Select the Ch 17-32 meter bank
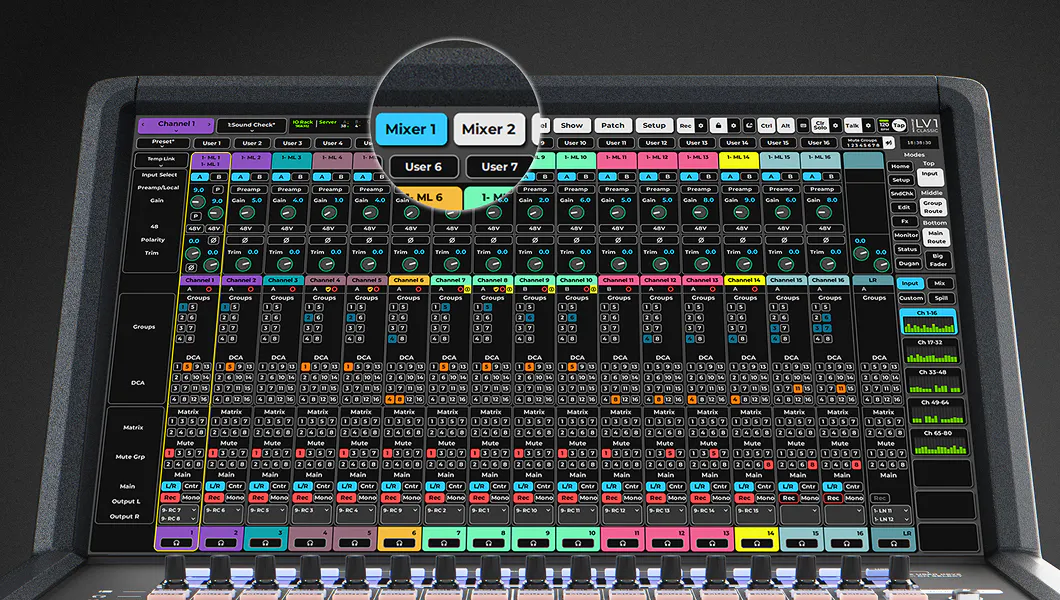 point(931,351)
